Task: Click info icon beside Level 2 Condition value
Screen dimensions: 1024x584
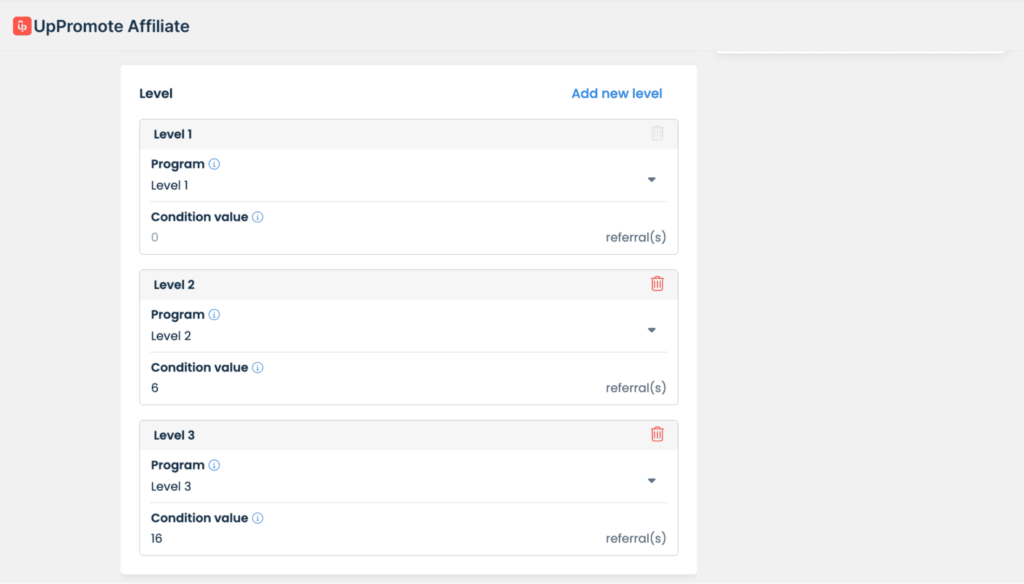Action: [257, 368]
